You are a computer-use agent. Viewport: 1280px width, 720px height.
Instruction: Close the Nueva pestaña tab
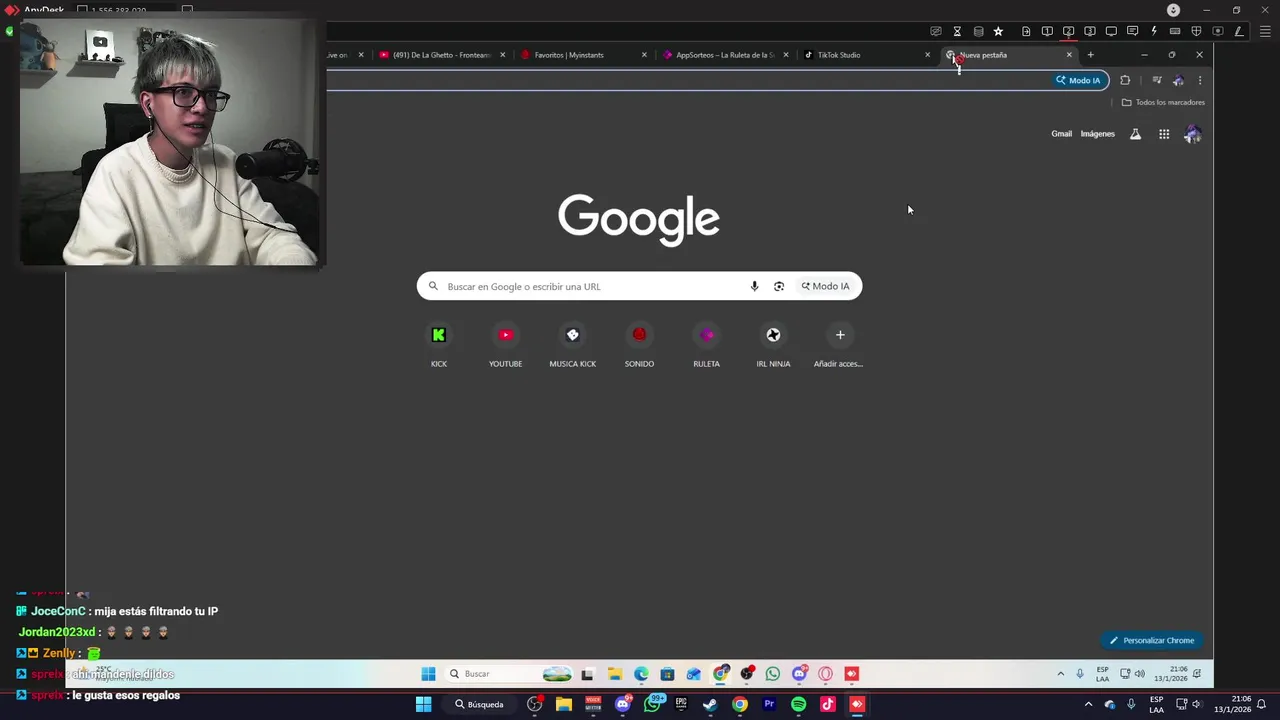(1069, 55)
